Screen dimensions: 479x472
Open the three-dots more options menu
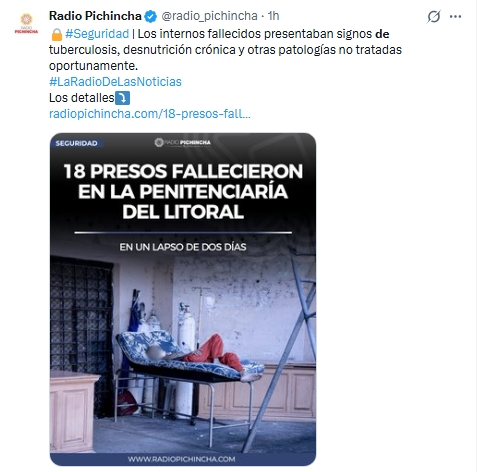(x=455, y=16)
